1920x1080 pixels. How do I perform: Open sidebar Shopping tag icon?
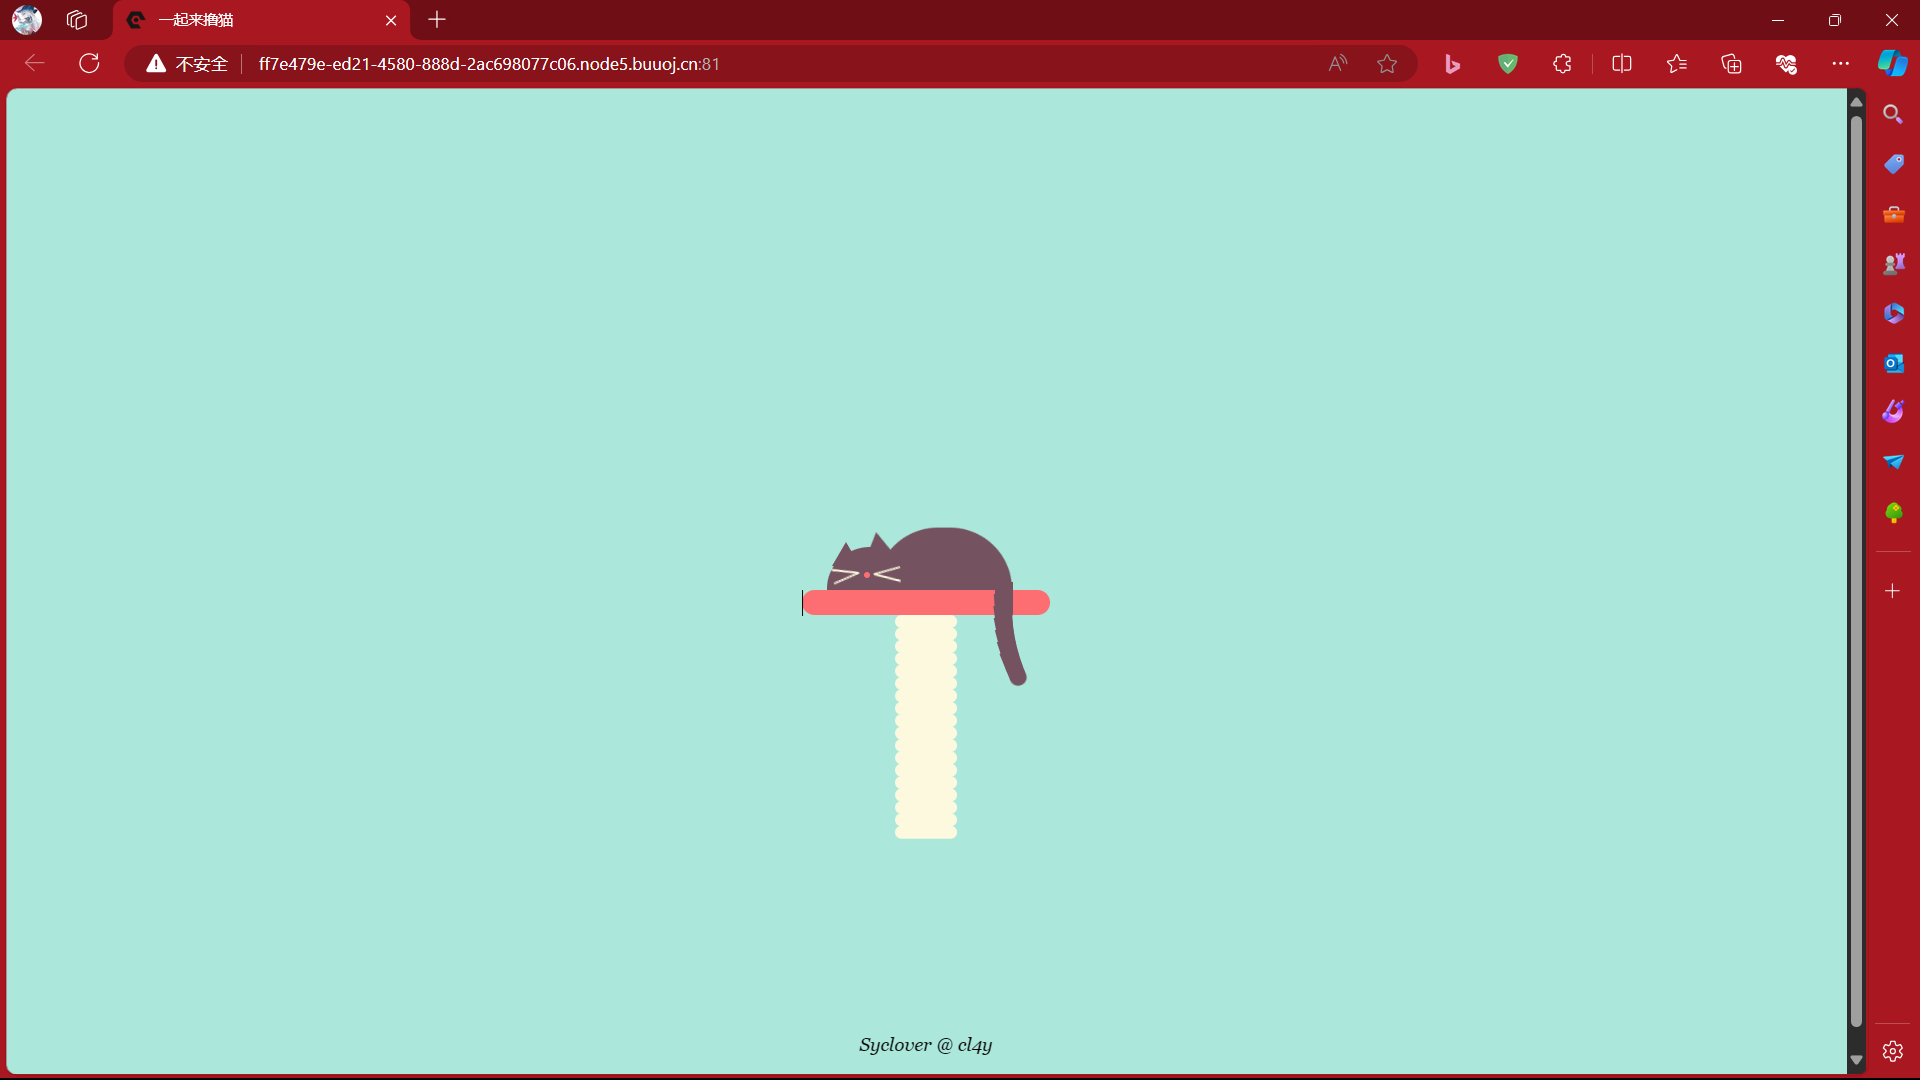[x=1893, y=164]
